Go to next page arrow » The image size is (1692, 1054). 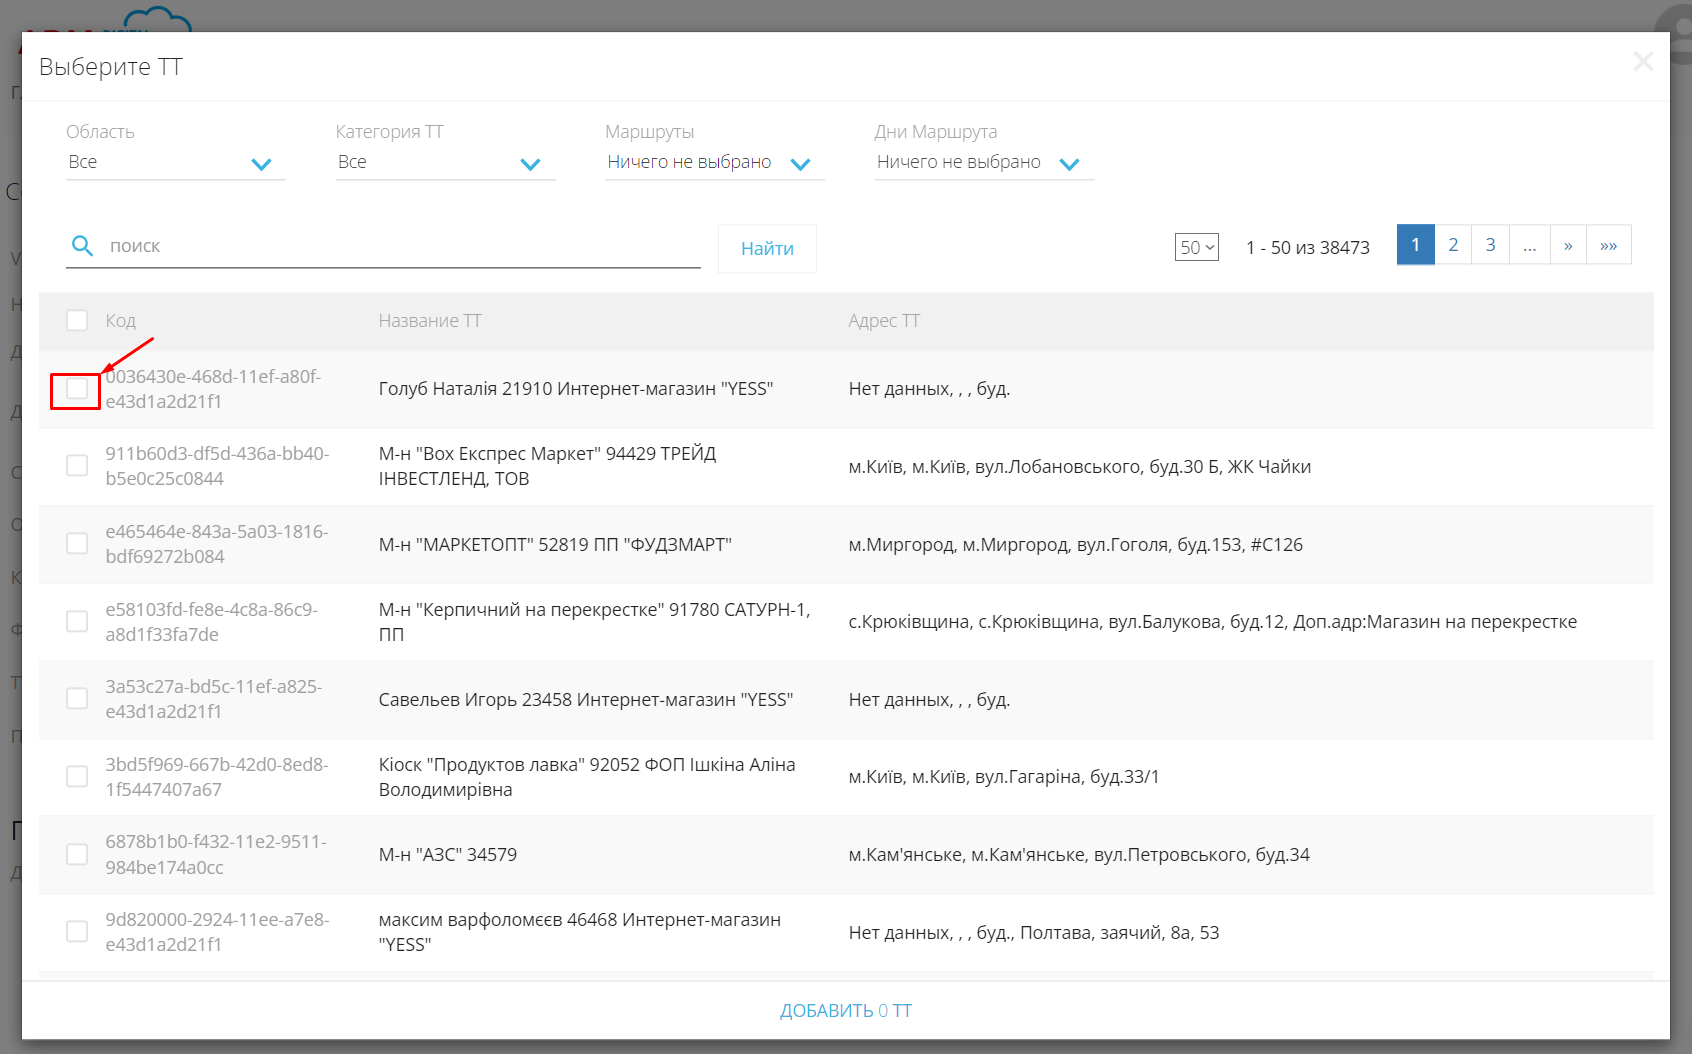pyautogui.click(x=1568, y=245)
